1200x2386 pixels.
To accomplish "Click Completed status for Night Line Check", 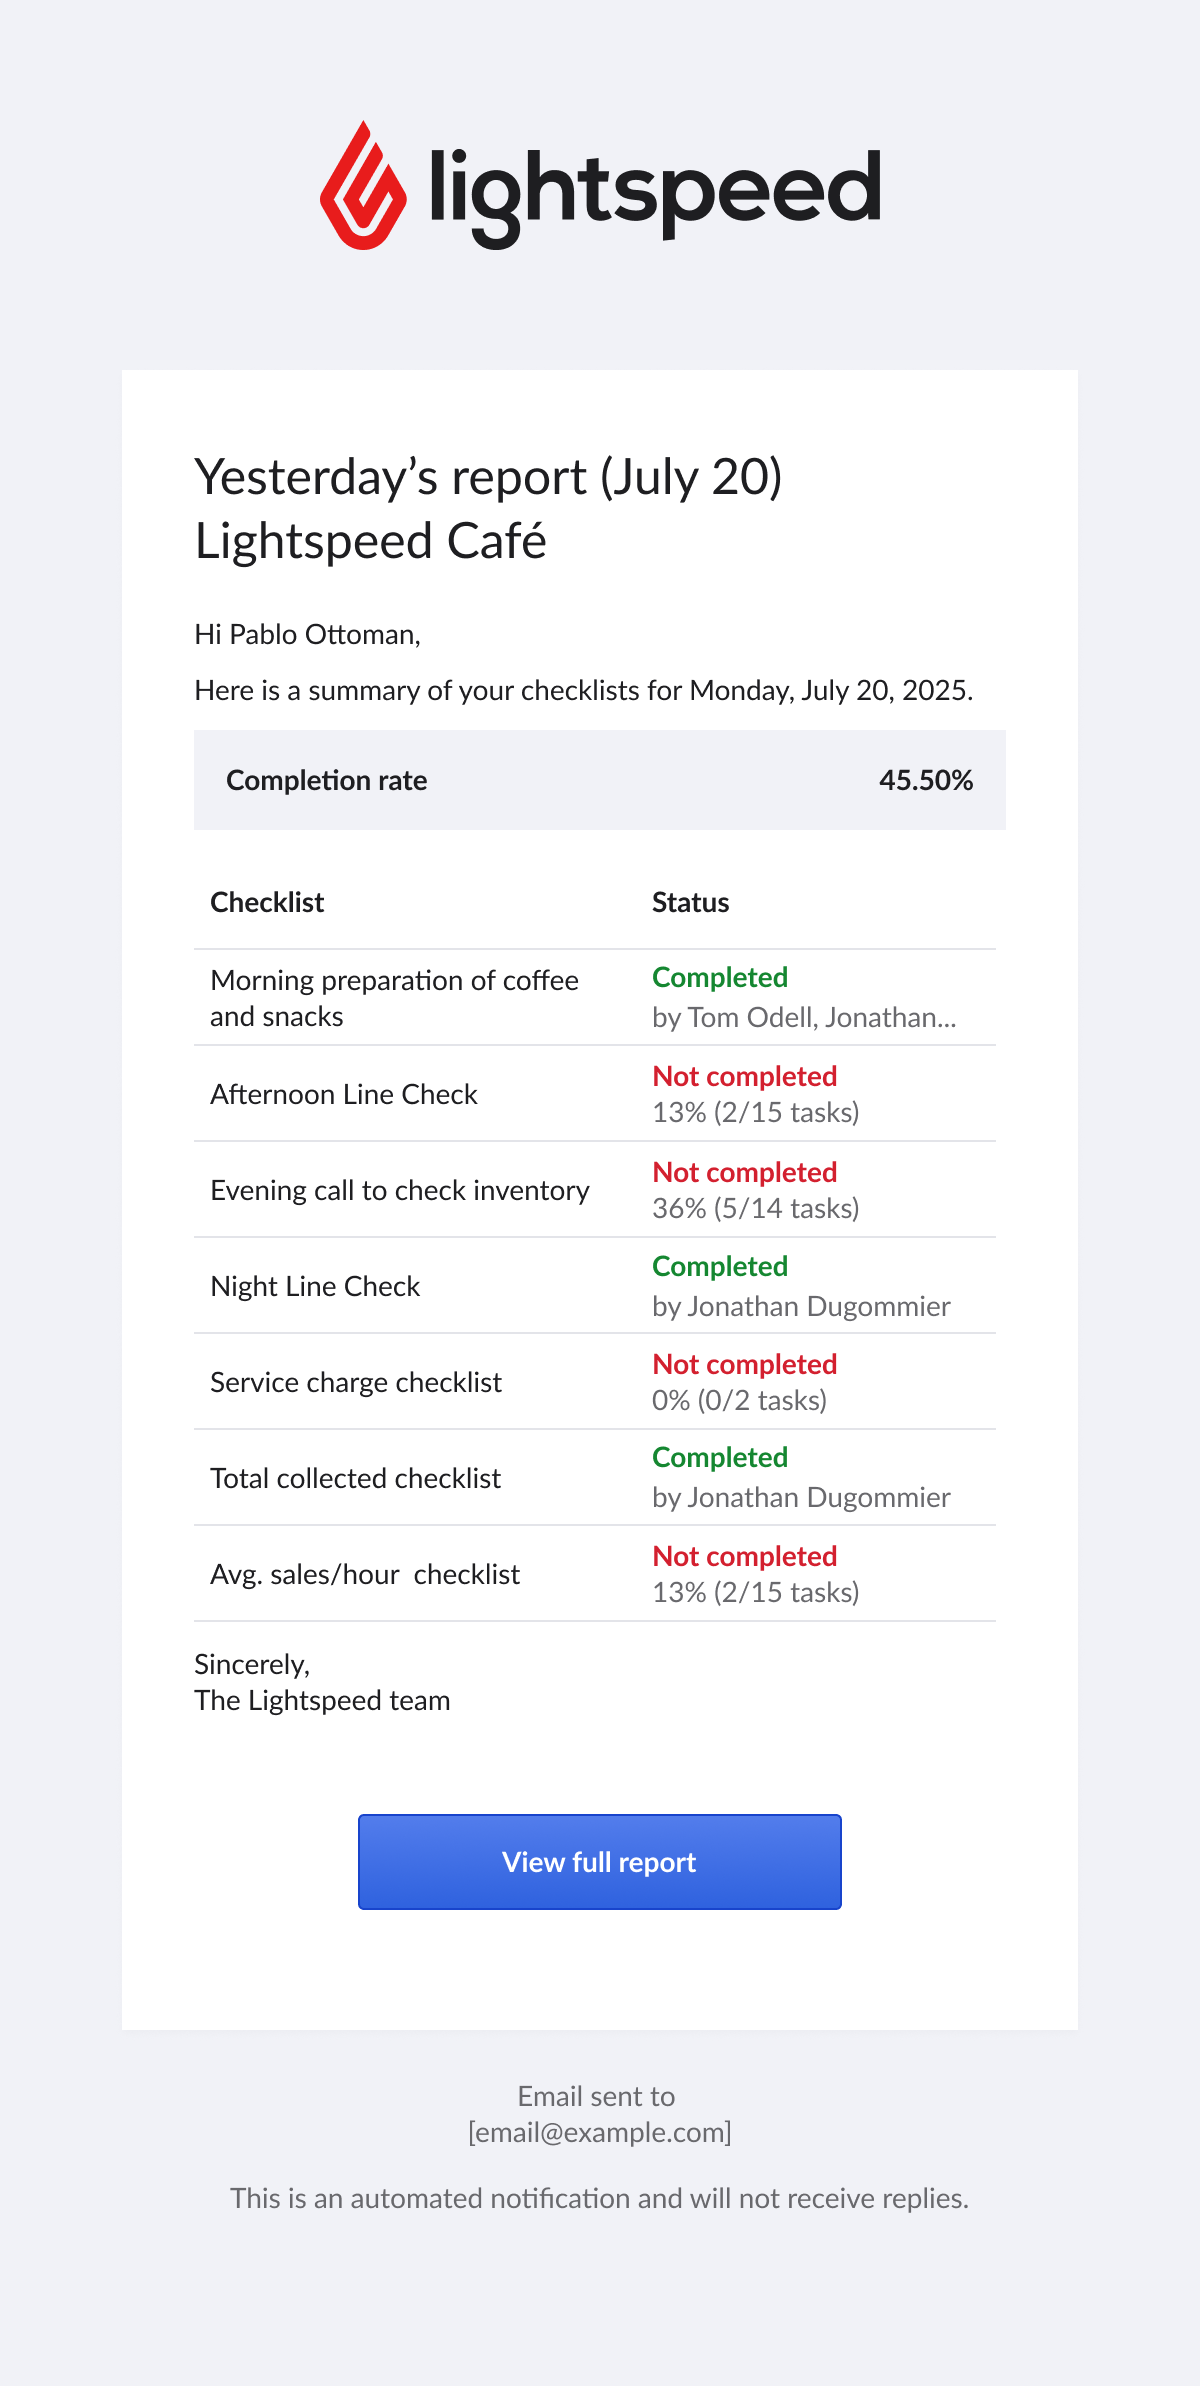I will (720, 1266).
